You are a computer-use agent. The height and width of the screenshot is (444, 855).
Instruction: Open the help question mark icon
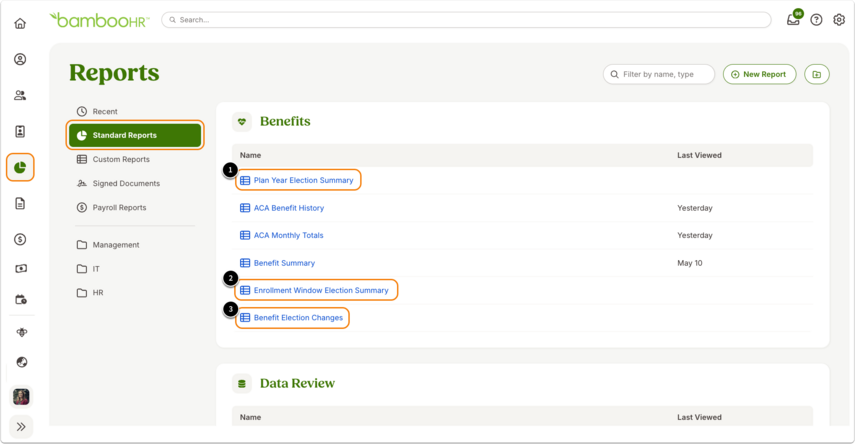pos(816,20)
